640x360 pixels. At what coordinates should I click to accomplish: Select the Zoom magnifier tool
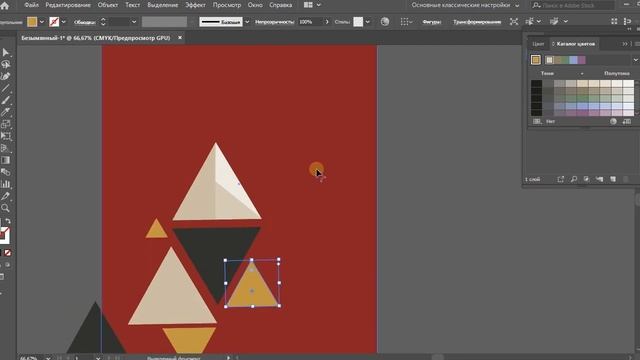pos(6,208)
